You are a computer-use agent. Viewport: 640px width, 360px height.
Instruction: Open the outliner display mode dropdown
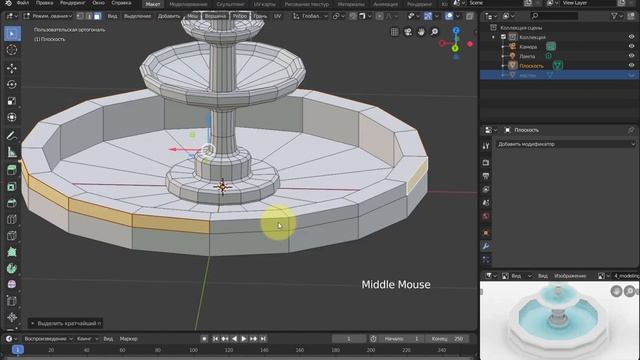pos(508,16)
